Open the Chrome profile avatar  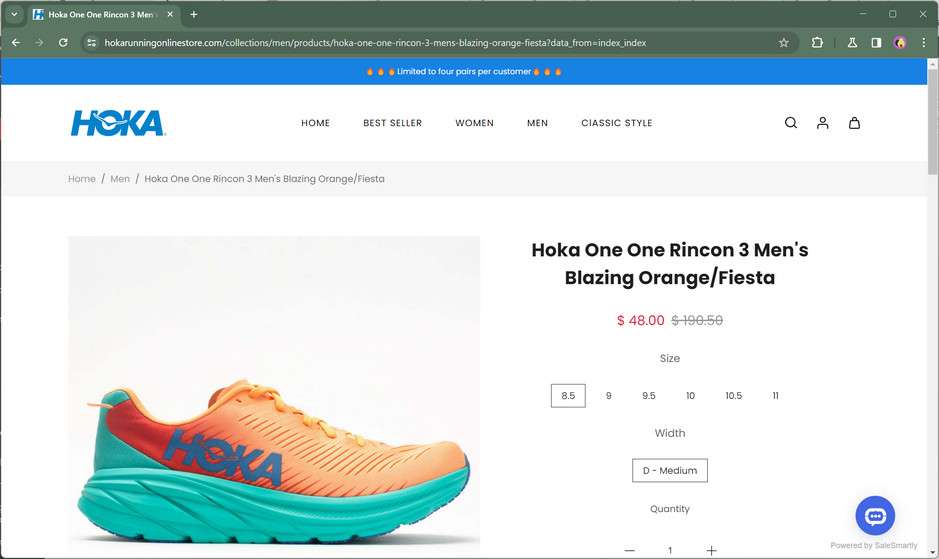(899, 43)
